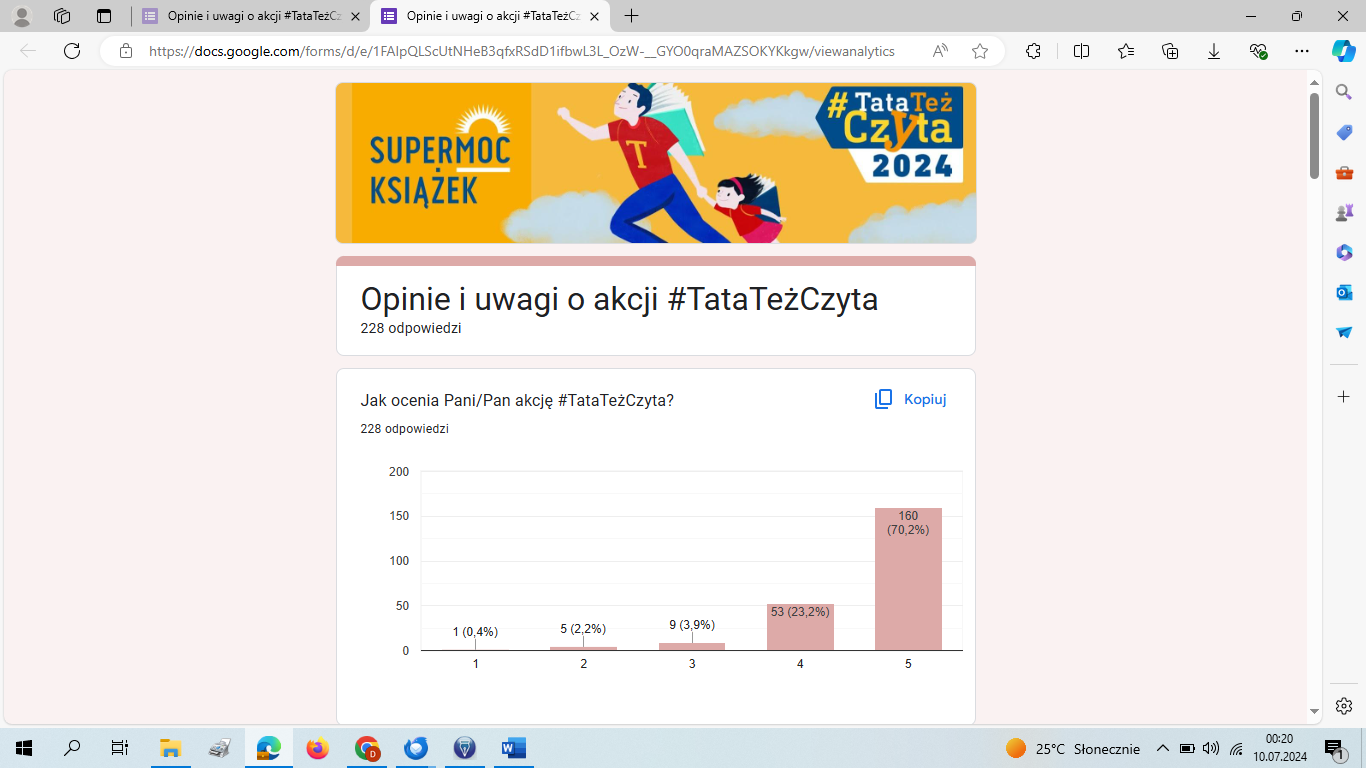This screenshot has width=1366, height=768.
Task: Open split screen view icon
Action: coord(1081,51)
